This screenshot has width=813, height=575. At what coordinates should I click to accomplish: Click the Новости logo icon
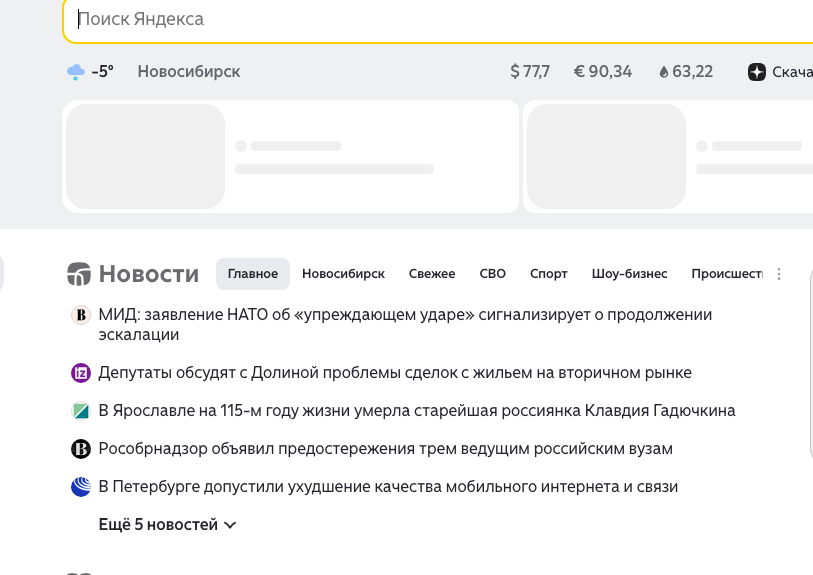point(78,274)
